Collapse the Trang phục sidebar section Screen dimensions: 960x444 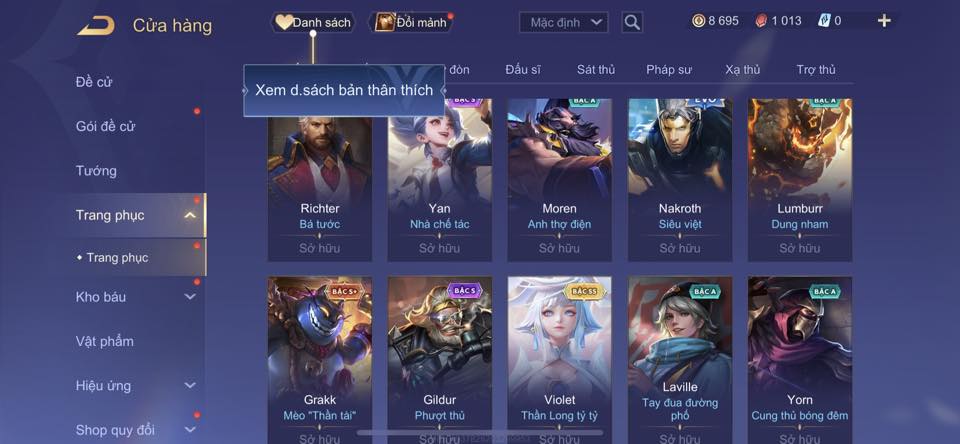tap(190, 215)
